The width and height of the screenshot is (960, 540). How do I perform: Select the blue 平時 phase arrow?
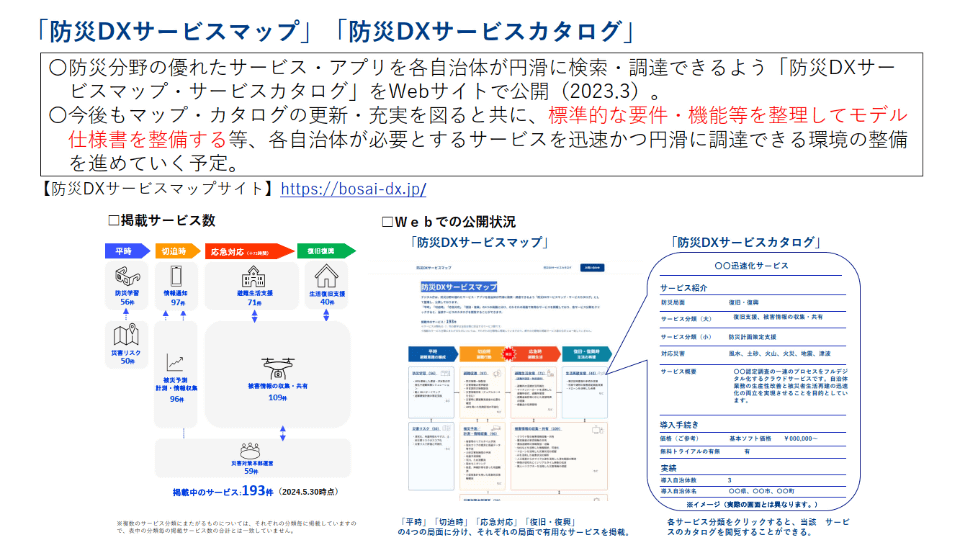(127, 251)
